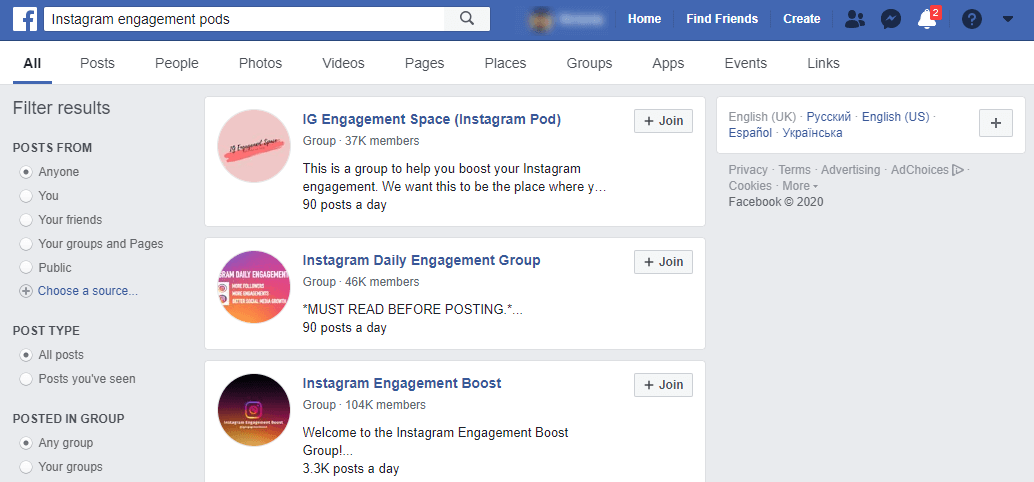Open Instagram Daily Engagement Group title
The width and height of the screenshot is (1034, 482).
click(x=421, y=260)
